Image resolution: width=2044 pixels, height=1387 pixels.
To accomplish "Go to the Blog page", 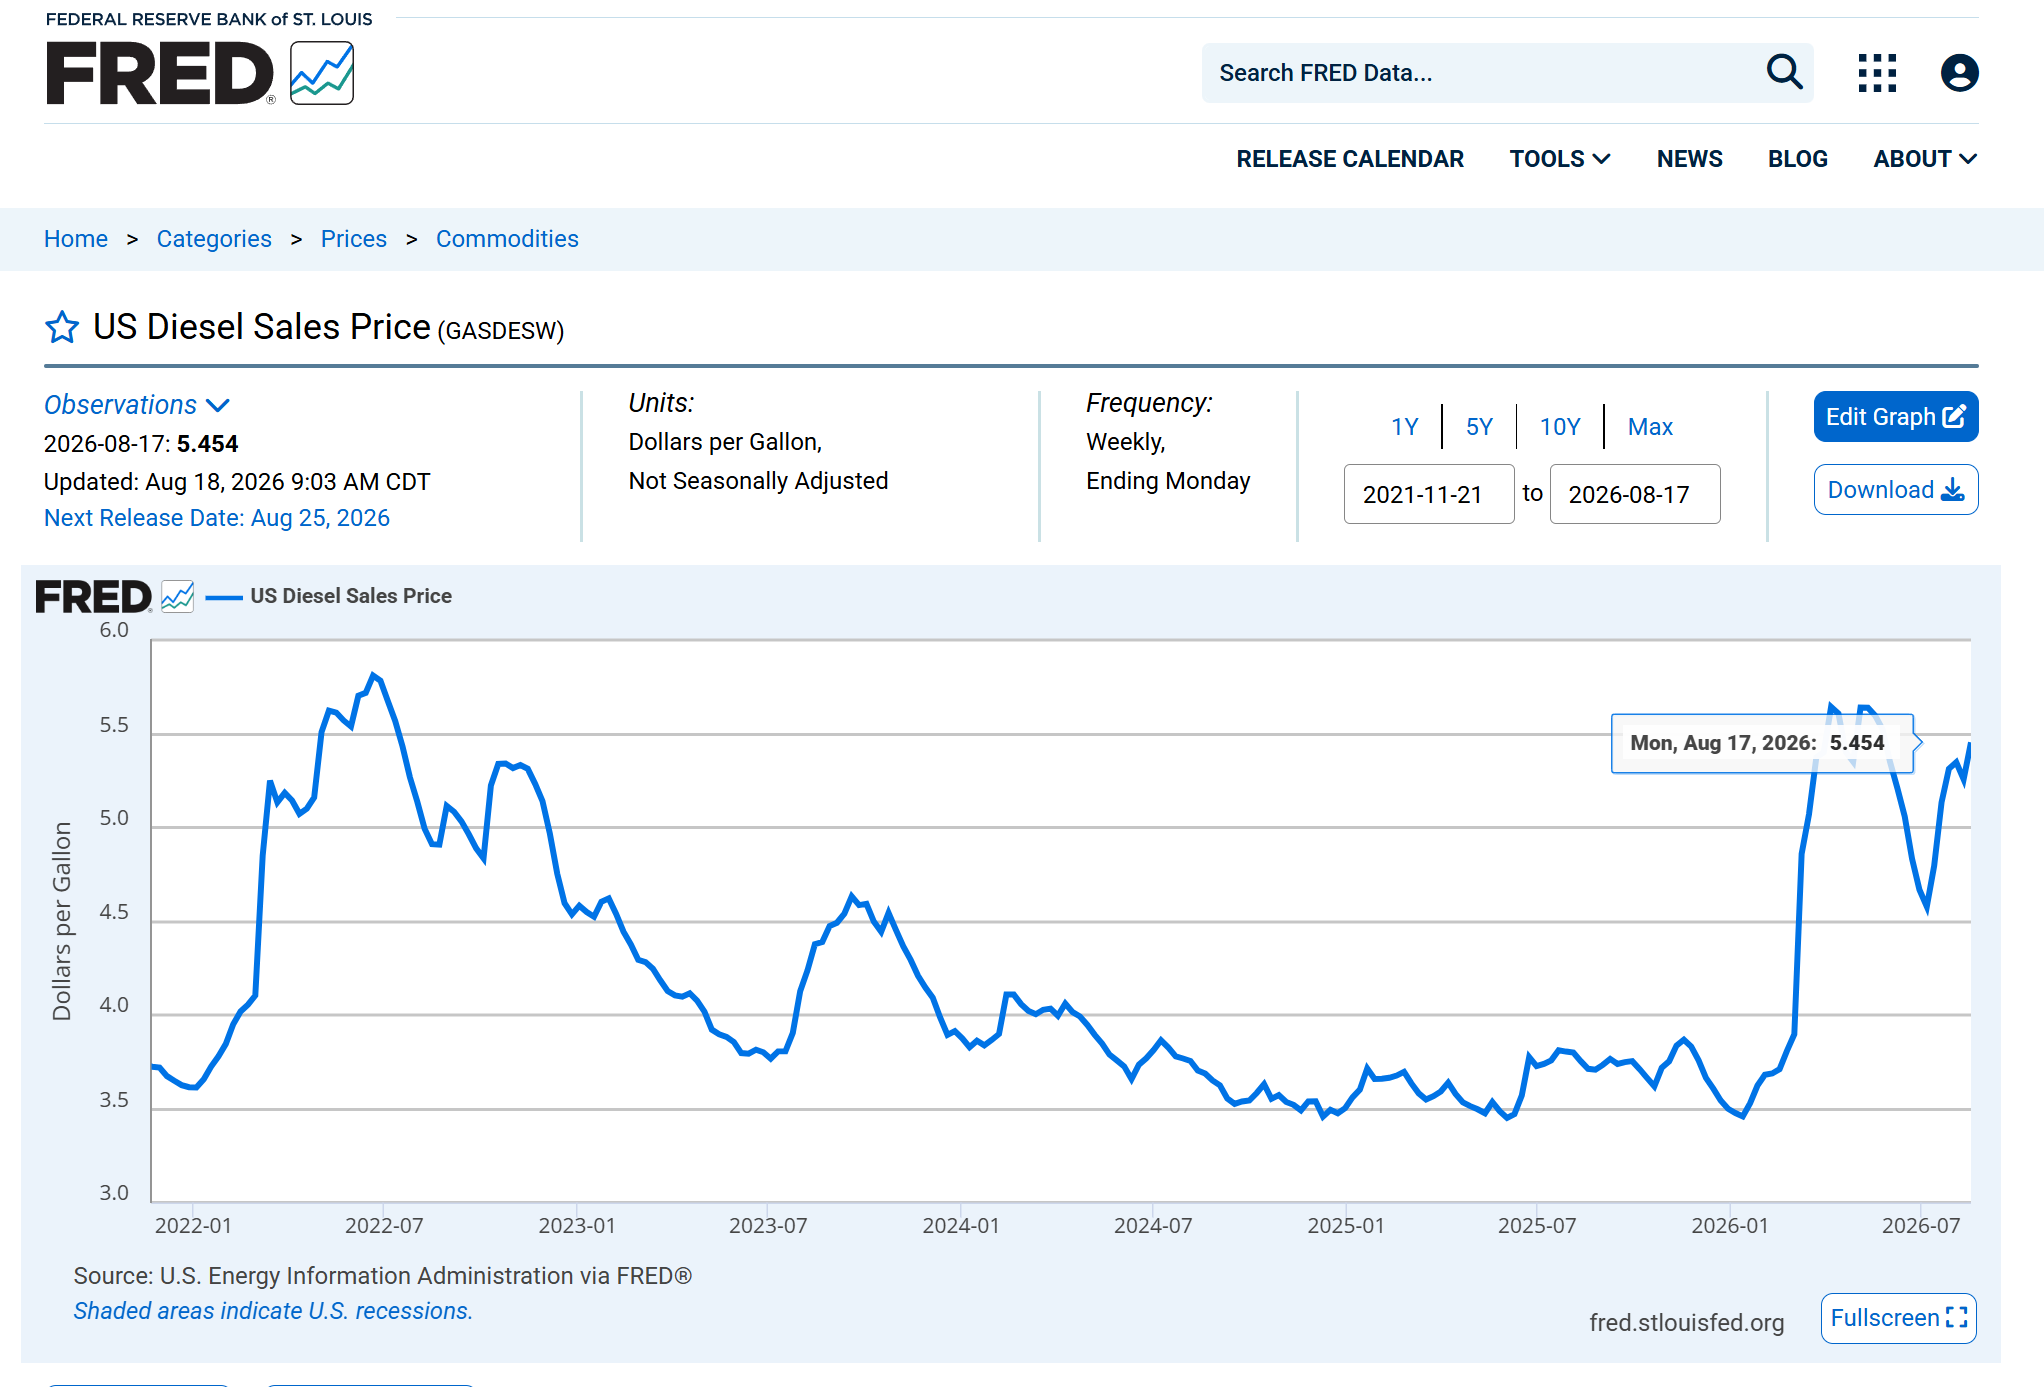I will coord(1797,159).
